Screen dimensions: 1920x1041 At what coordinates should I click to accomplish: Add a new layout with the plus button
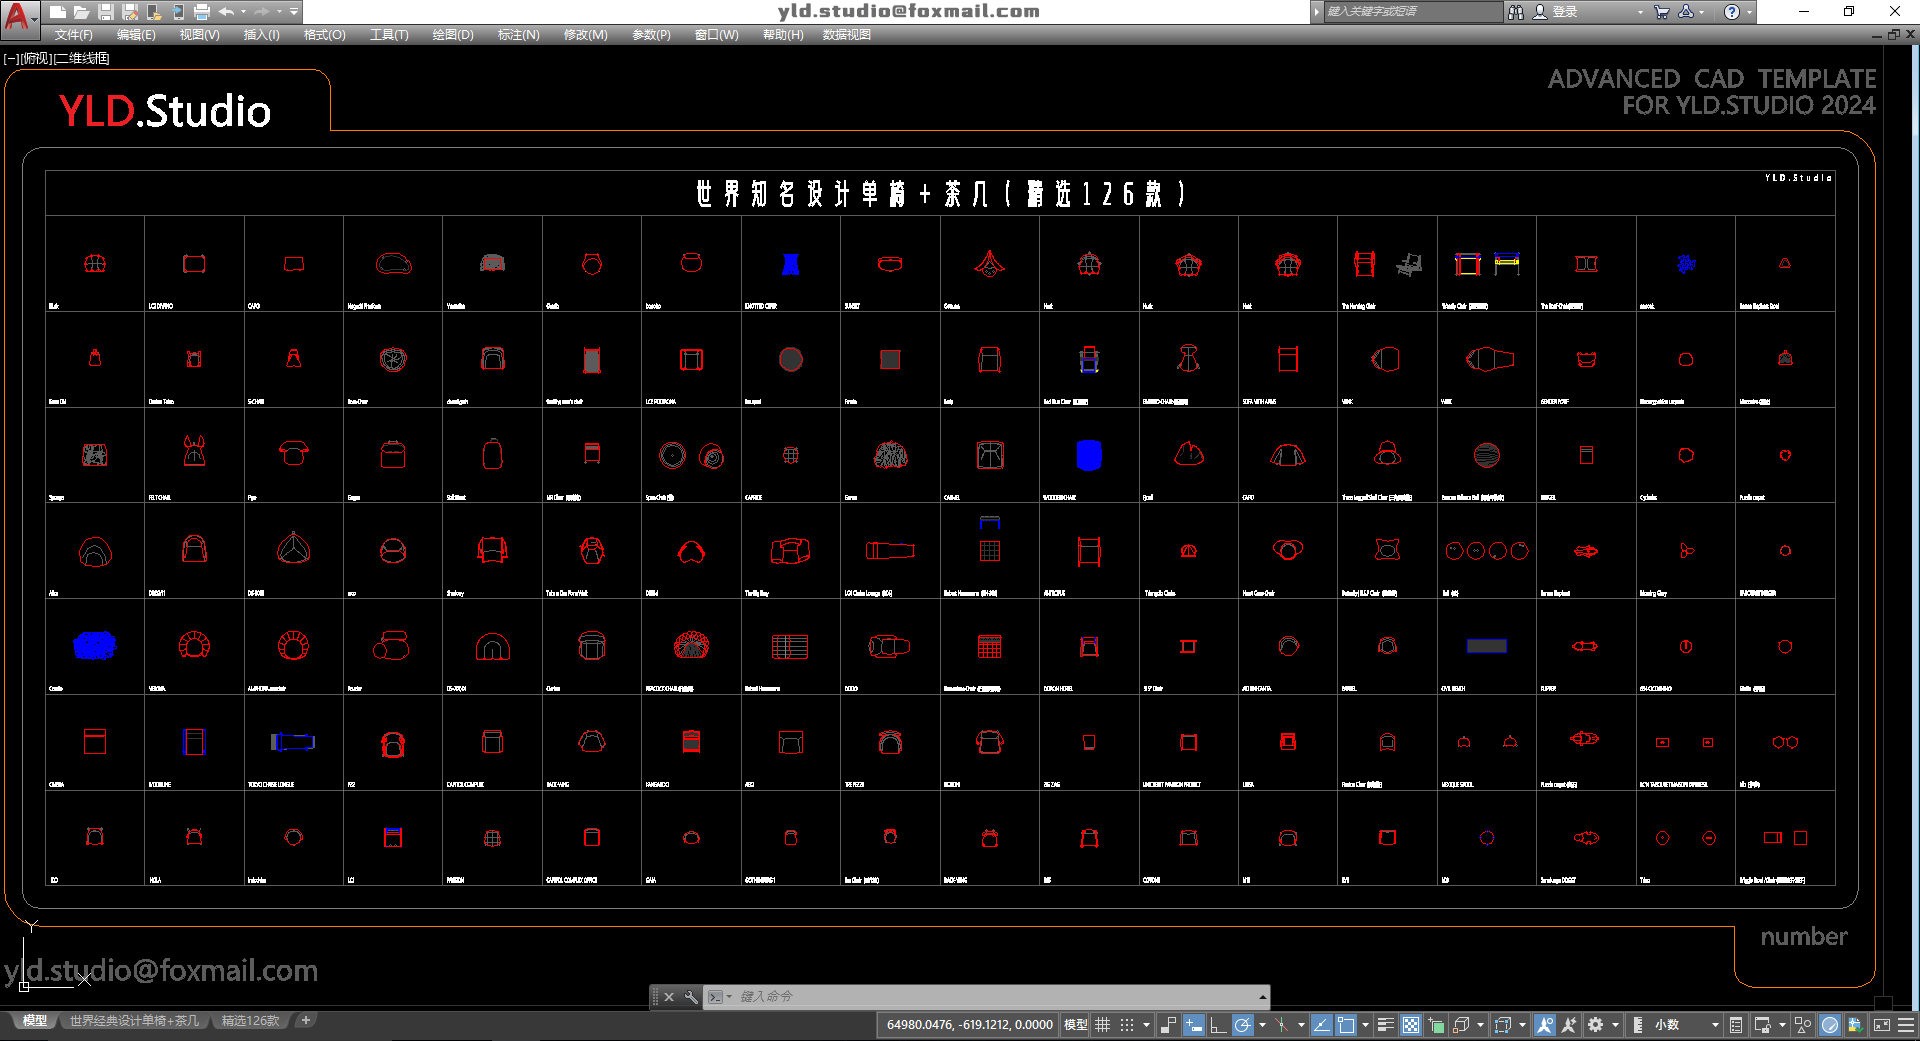point(306,1021)
